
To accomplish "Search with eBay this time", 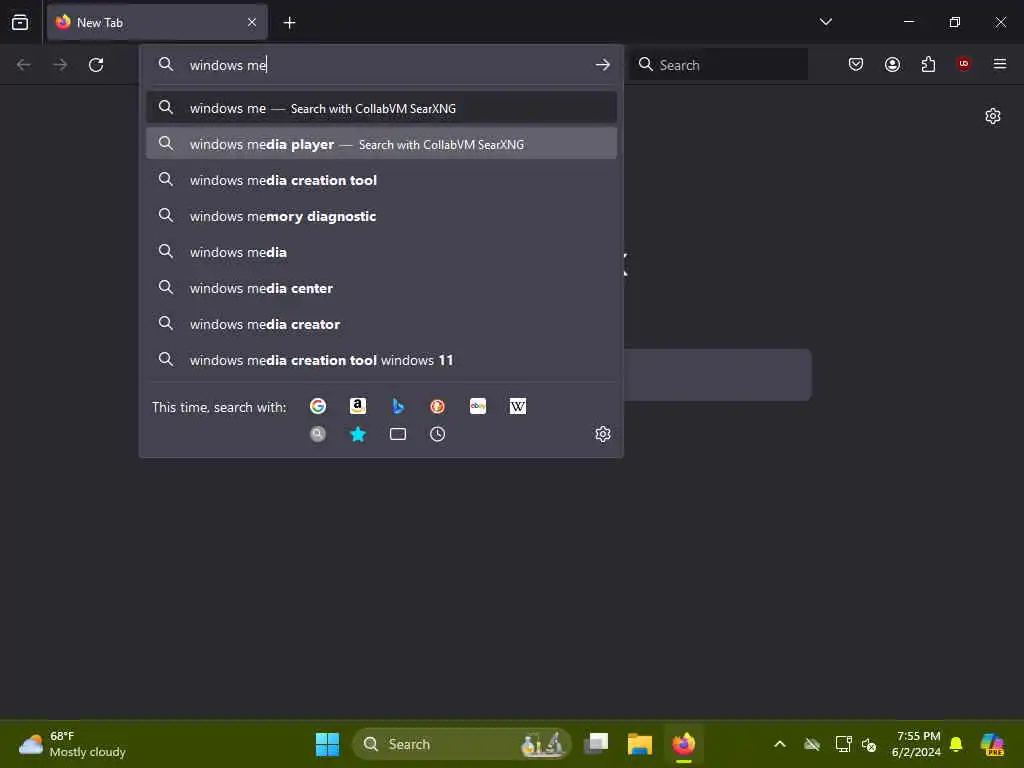I will (x=477, y=406).
